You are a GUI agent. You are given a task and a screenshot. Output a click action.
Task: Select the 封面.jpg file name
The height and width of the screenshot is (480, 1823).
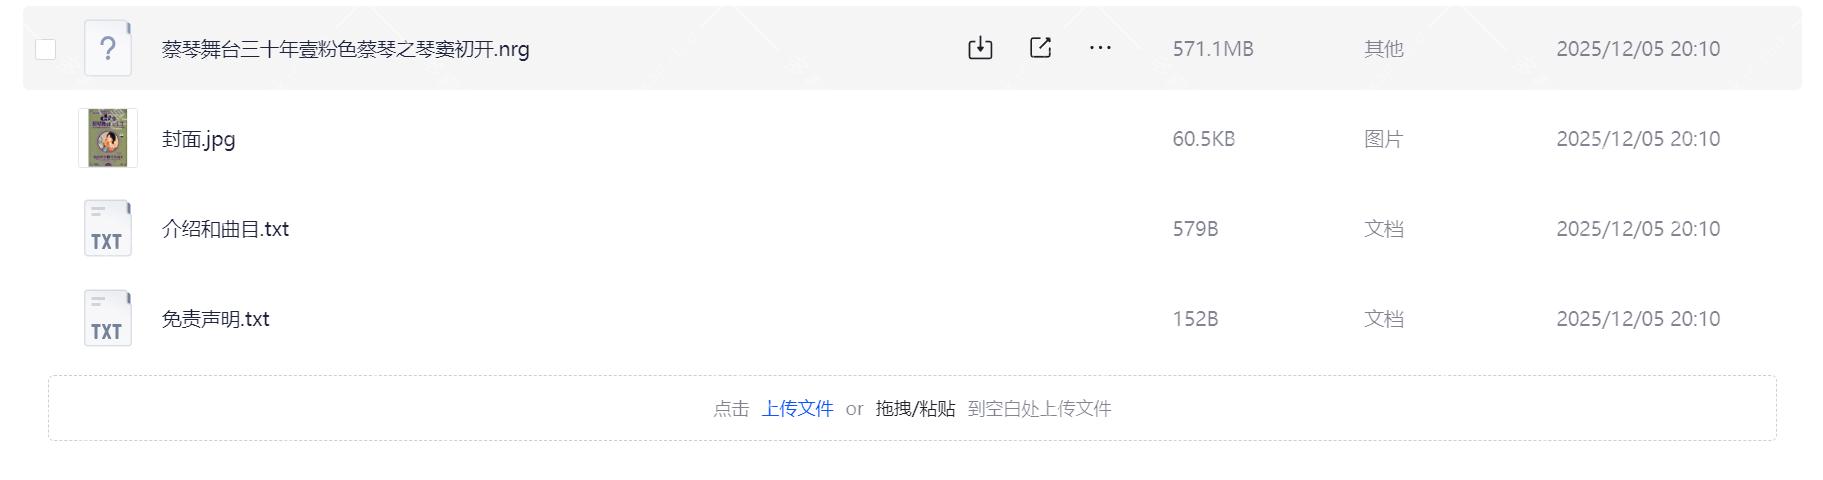pos(199,139)
